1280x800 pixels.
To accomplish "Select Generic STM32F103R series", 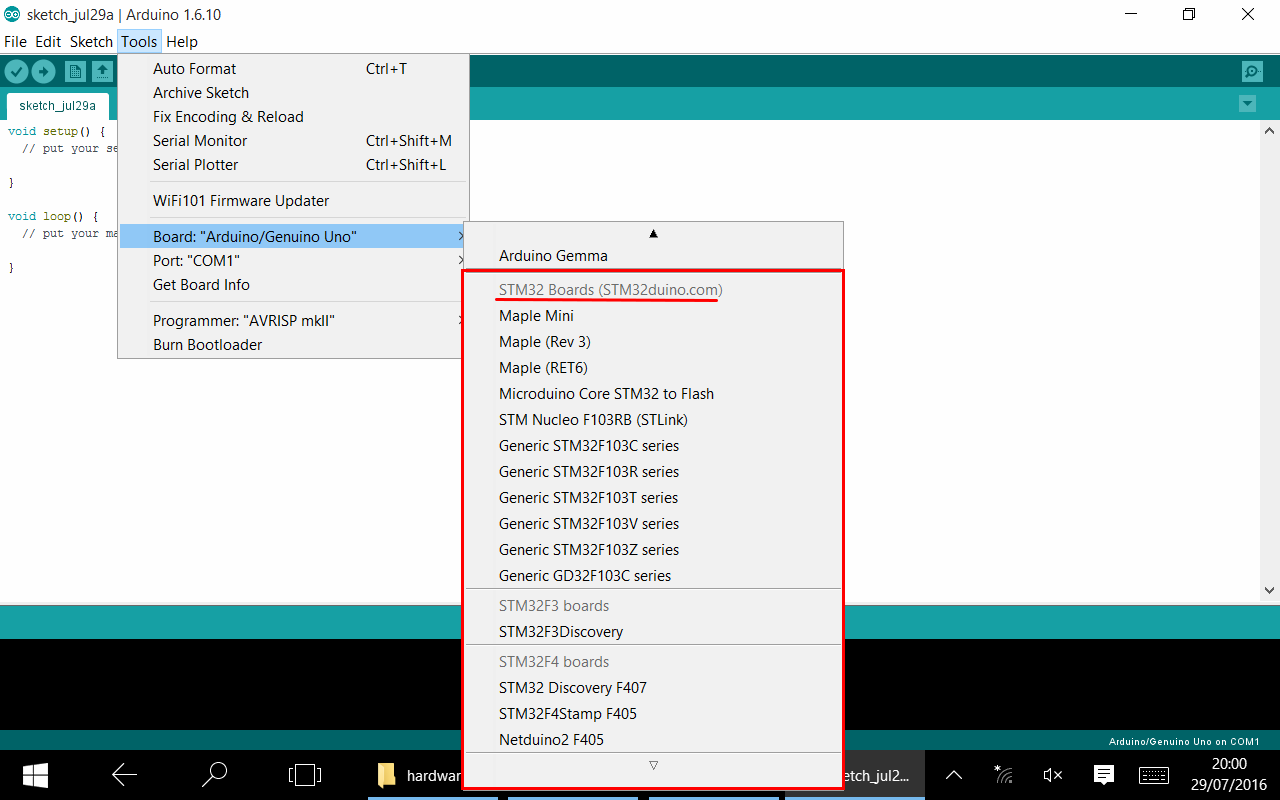I will pos(654,472).
